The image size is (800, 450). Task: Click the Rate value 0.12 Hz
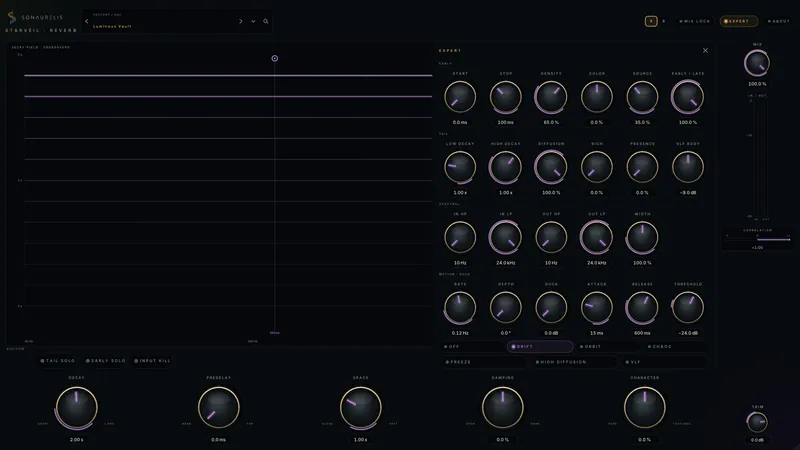pyautogui.click(x=460, y=333)
